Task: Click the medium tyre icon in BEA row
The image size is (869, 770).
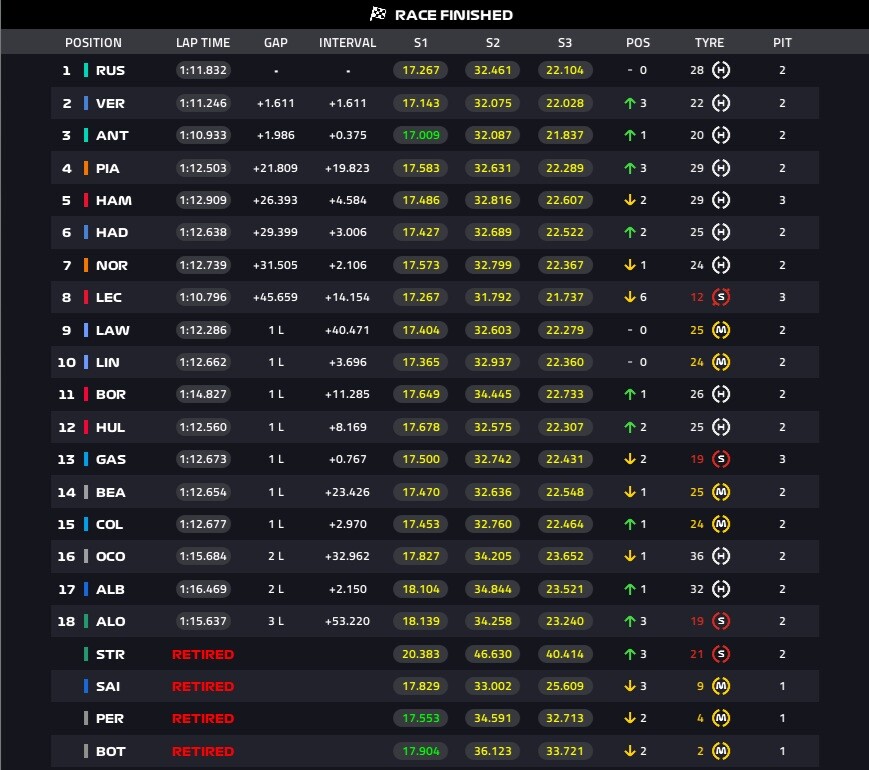Action: coord(720,492)
